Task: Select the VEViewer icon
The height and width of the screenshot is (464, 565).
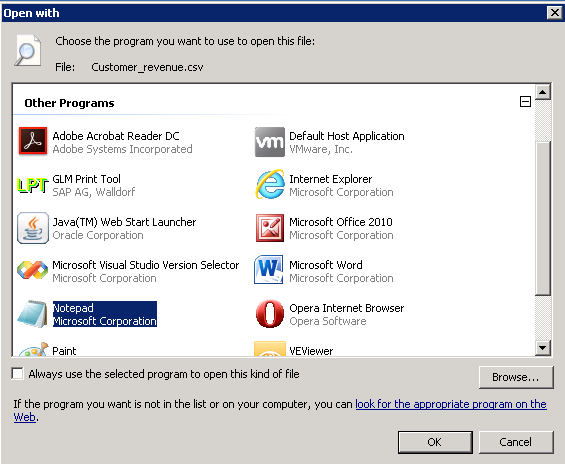Action: point(270,349)
